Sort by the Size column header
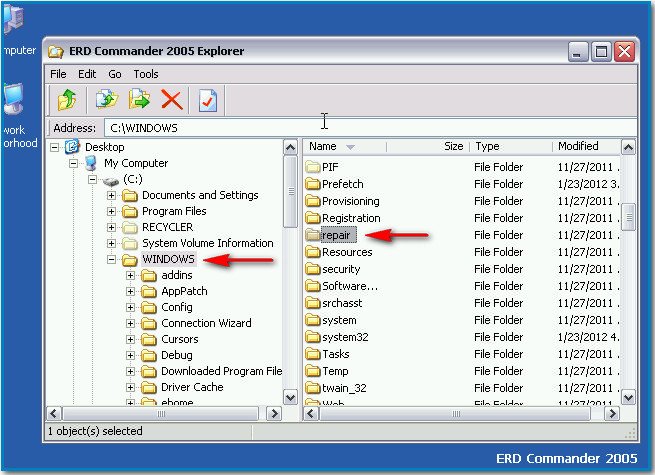The image size is (655, 475). point(428,146)
